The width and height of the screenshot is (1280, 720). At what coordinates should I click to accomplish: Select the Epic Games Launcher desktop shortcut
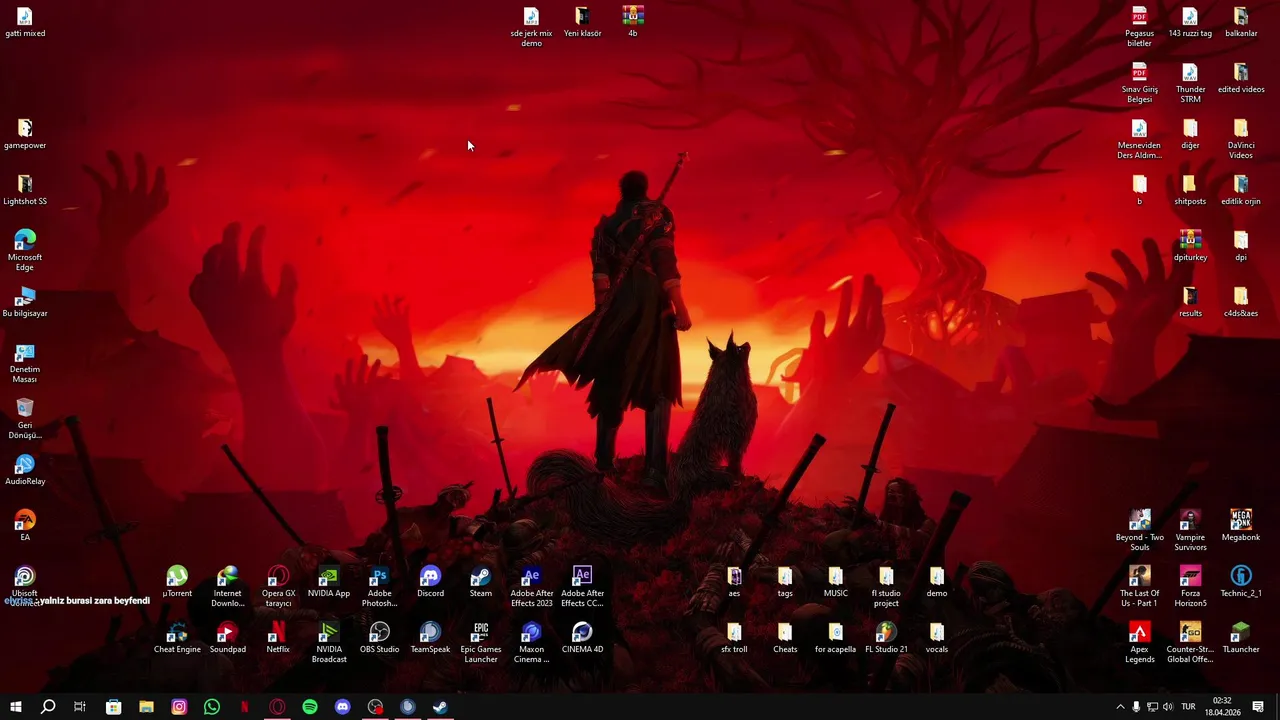(x=481, y=643)
